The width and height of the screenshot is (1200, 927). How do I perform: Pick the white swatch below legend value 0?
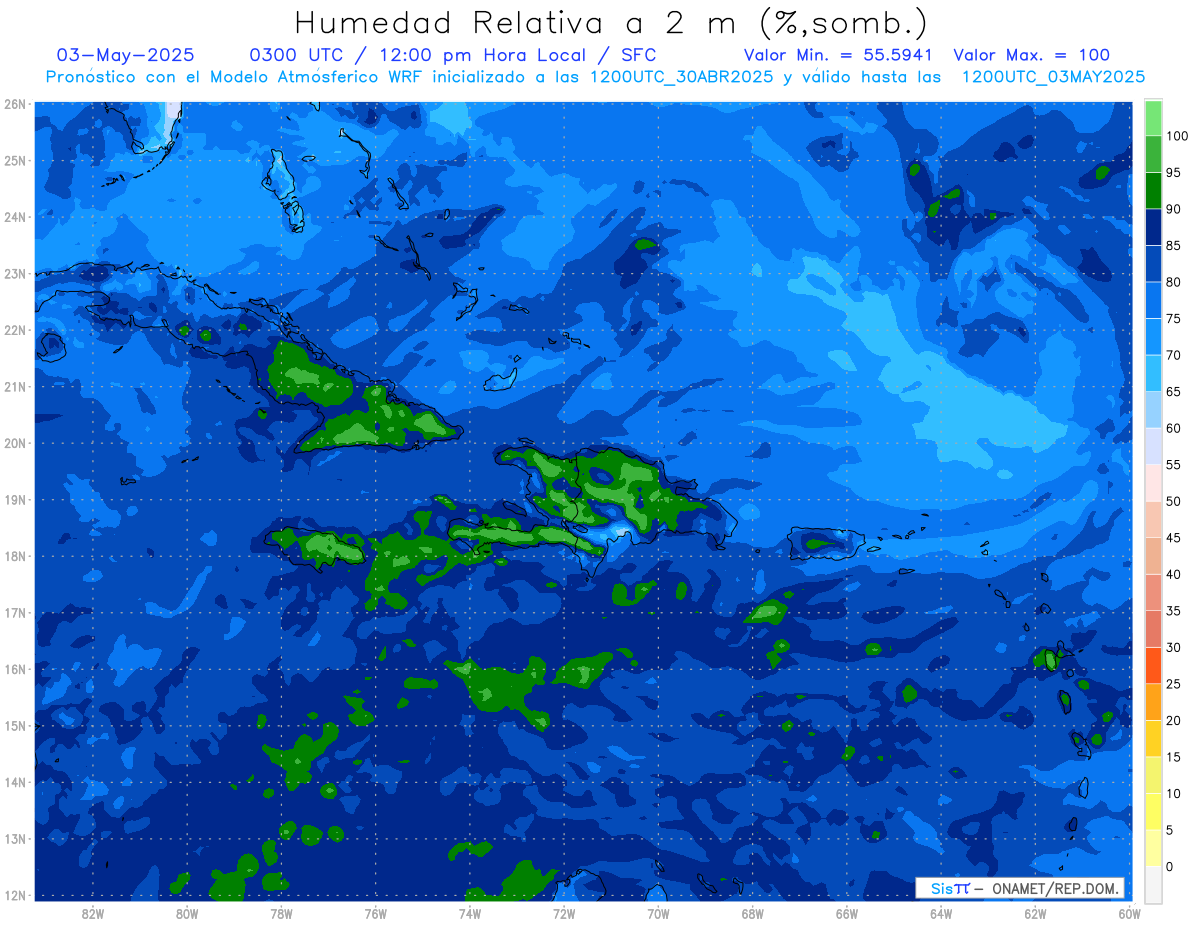(1153, 884)
